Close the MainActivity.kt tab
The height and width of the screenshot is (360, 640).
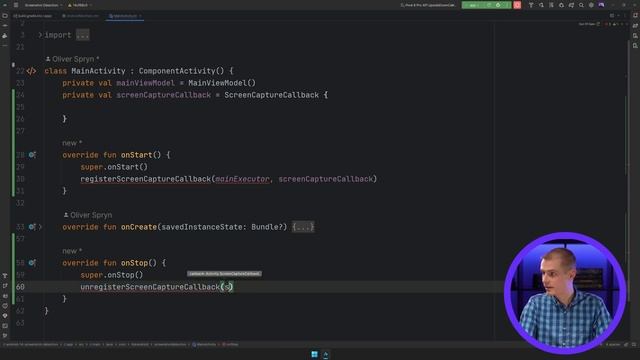pos(140,16)
